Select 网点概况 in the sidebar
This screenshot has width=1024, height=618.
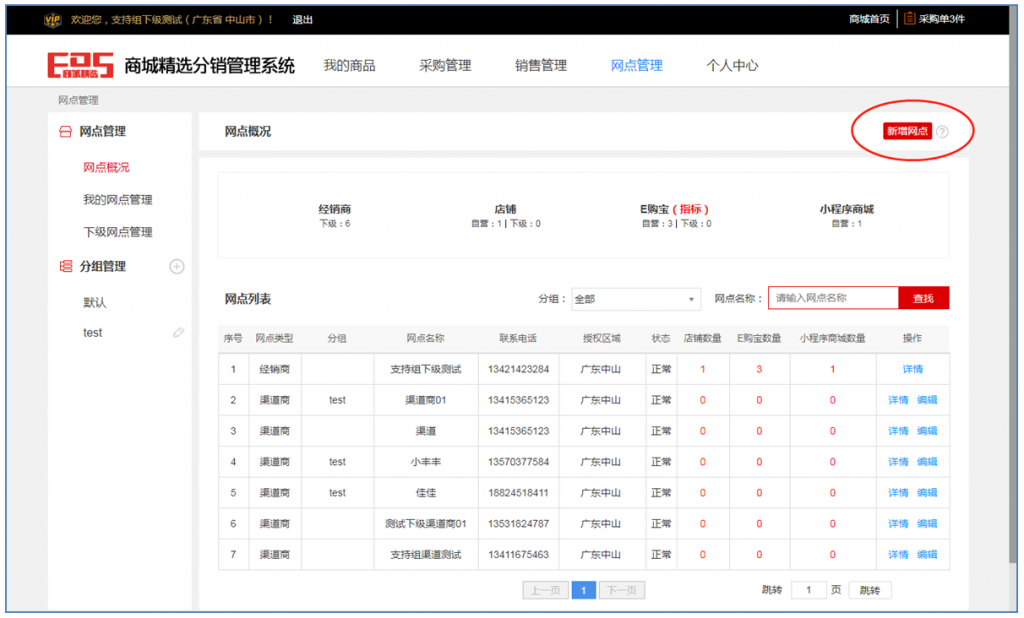tap(106, 167)
